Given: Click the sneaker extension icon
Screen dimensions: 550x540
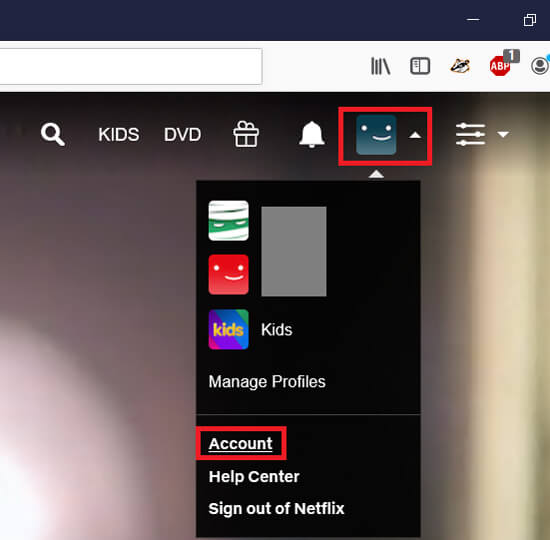Looking at the screenshot, I should [x=460, y=66].
